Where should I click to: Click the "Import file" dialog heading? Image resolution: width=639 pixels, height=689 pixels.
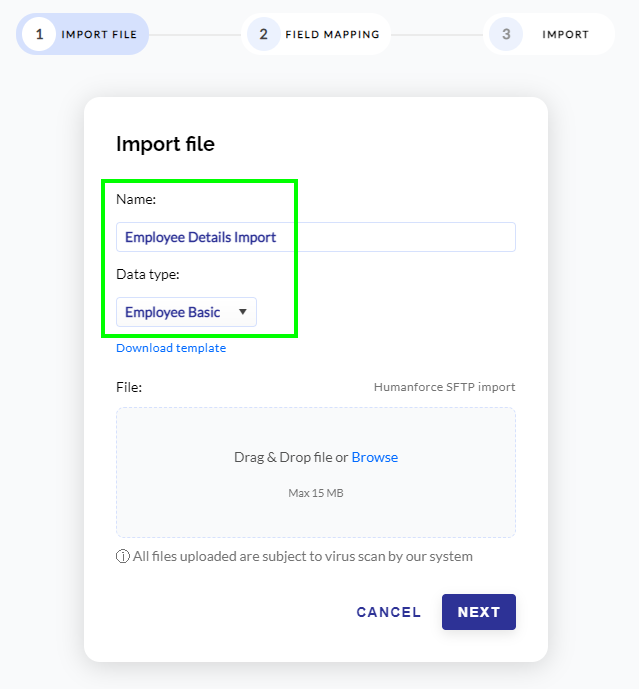[165, 144]
